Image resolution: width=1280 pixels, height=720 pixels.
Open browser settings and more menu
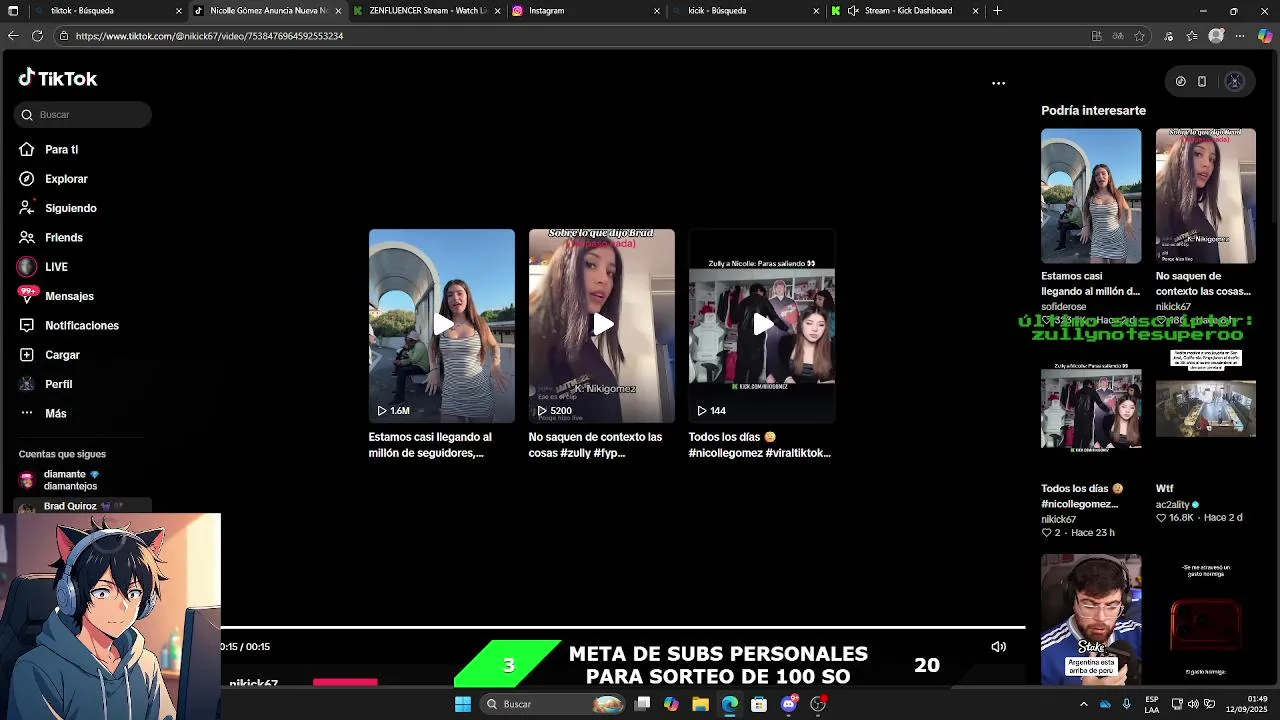[1240, 36]
